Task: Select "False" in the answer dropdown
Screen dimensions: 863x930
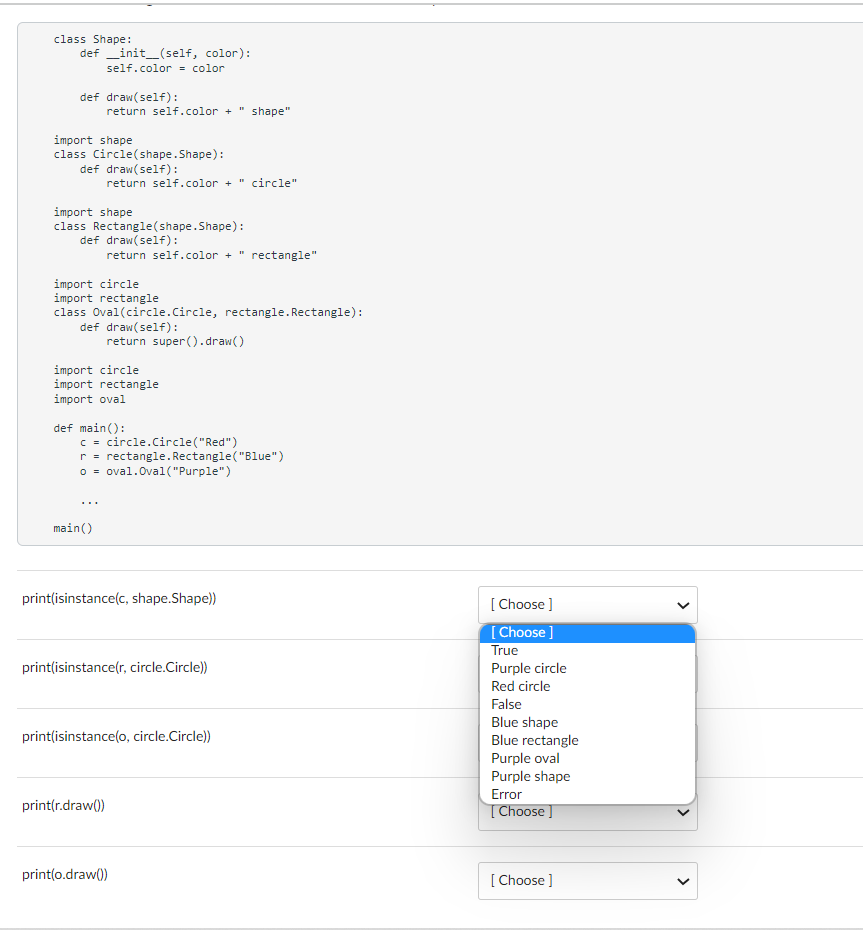Action: click(505, 704)
